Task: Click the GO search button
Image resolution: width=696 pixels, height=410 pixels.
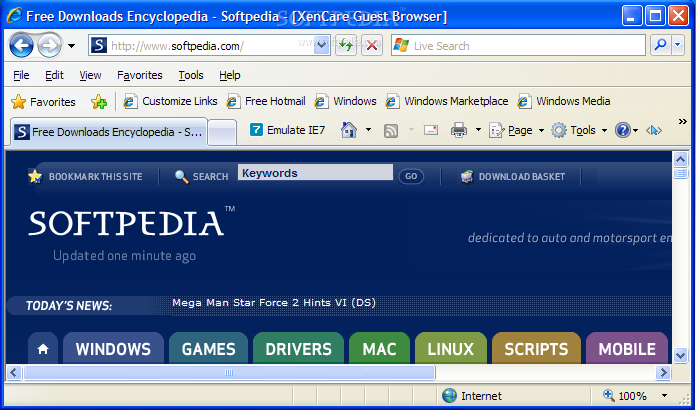Action: click(411, 176)
